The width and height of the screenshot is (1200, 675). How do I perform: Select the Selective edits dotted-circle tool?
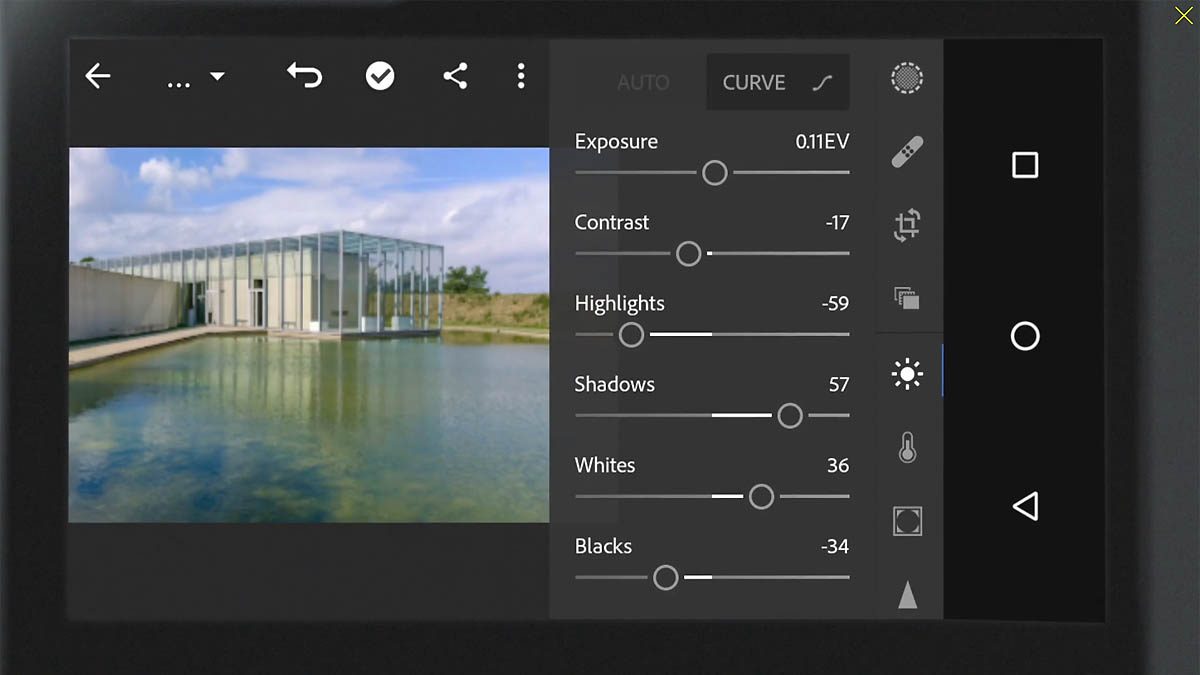[907, 78]
